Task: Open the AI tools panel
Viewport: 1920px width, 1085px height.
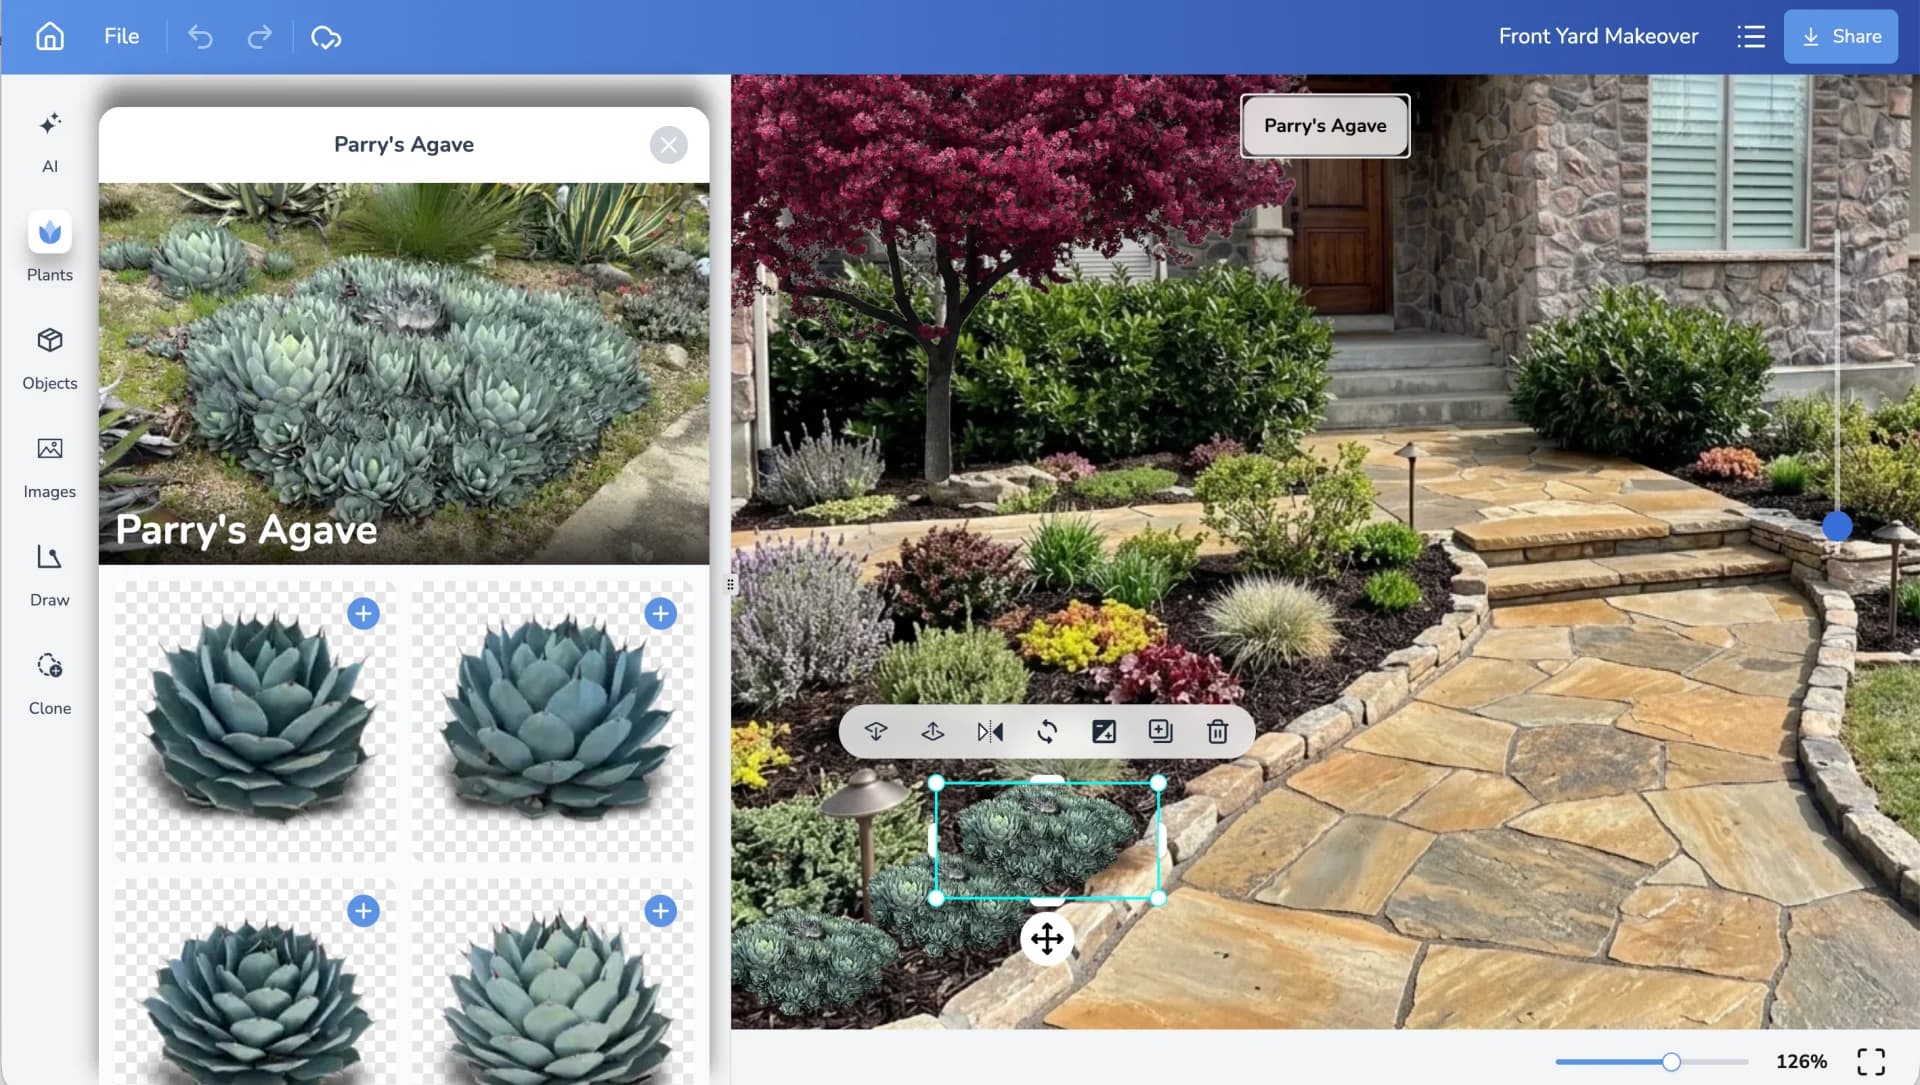Action: [50, 142]
